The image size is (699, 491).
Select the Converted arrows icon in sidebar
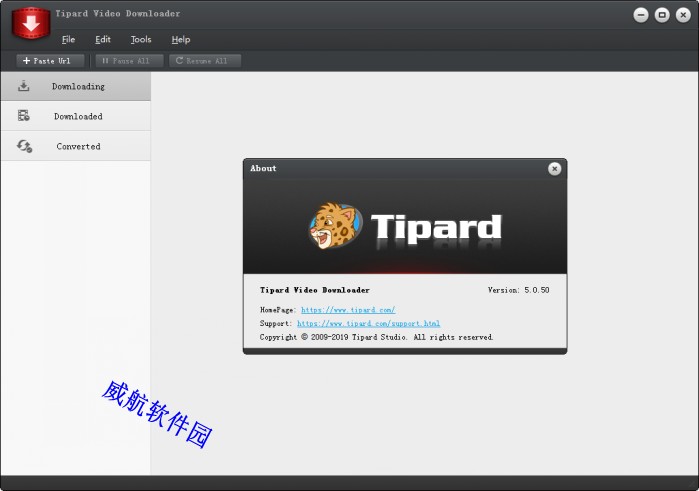(25, 146)
